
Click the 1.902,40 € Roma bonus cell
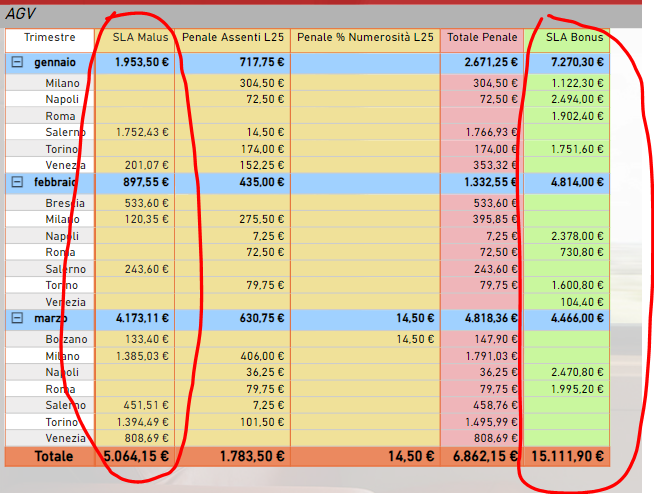point(577,116)
